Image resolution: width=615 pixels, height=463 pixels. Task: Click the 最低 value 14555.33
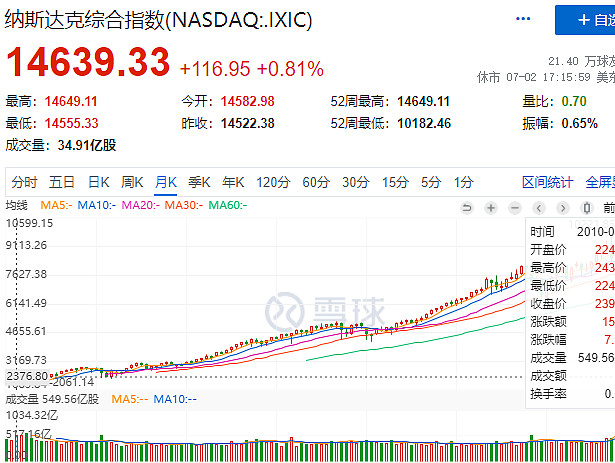tap(71, 123)
